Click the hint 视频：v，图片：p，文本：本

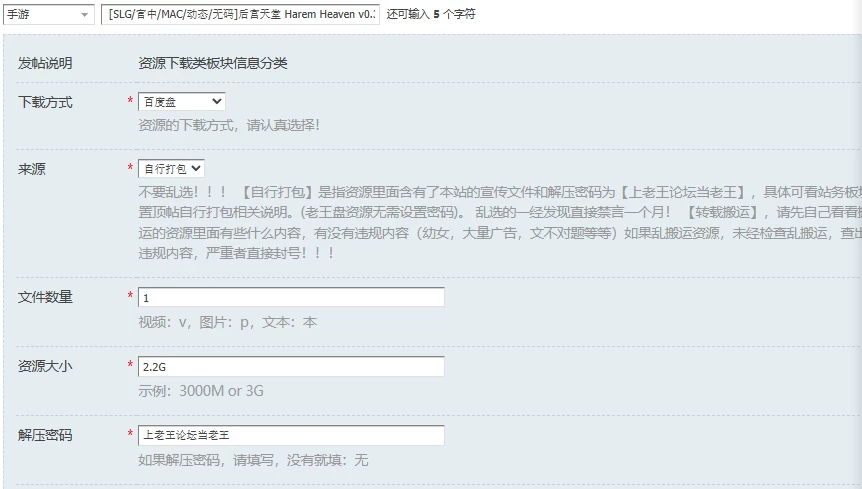pyautogui.click(x=228, y=322)
